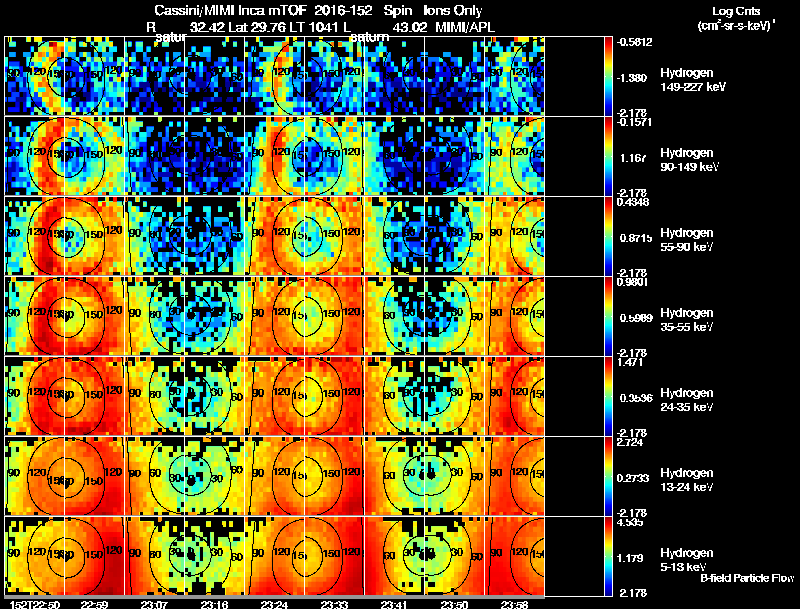Select the 'Hydrogen 149-227 keV' label

[692, 80]
